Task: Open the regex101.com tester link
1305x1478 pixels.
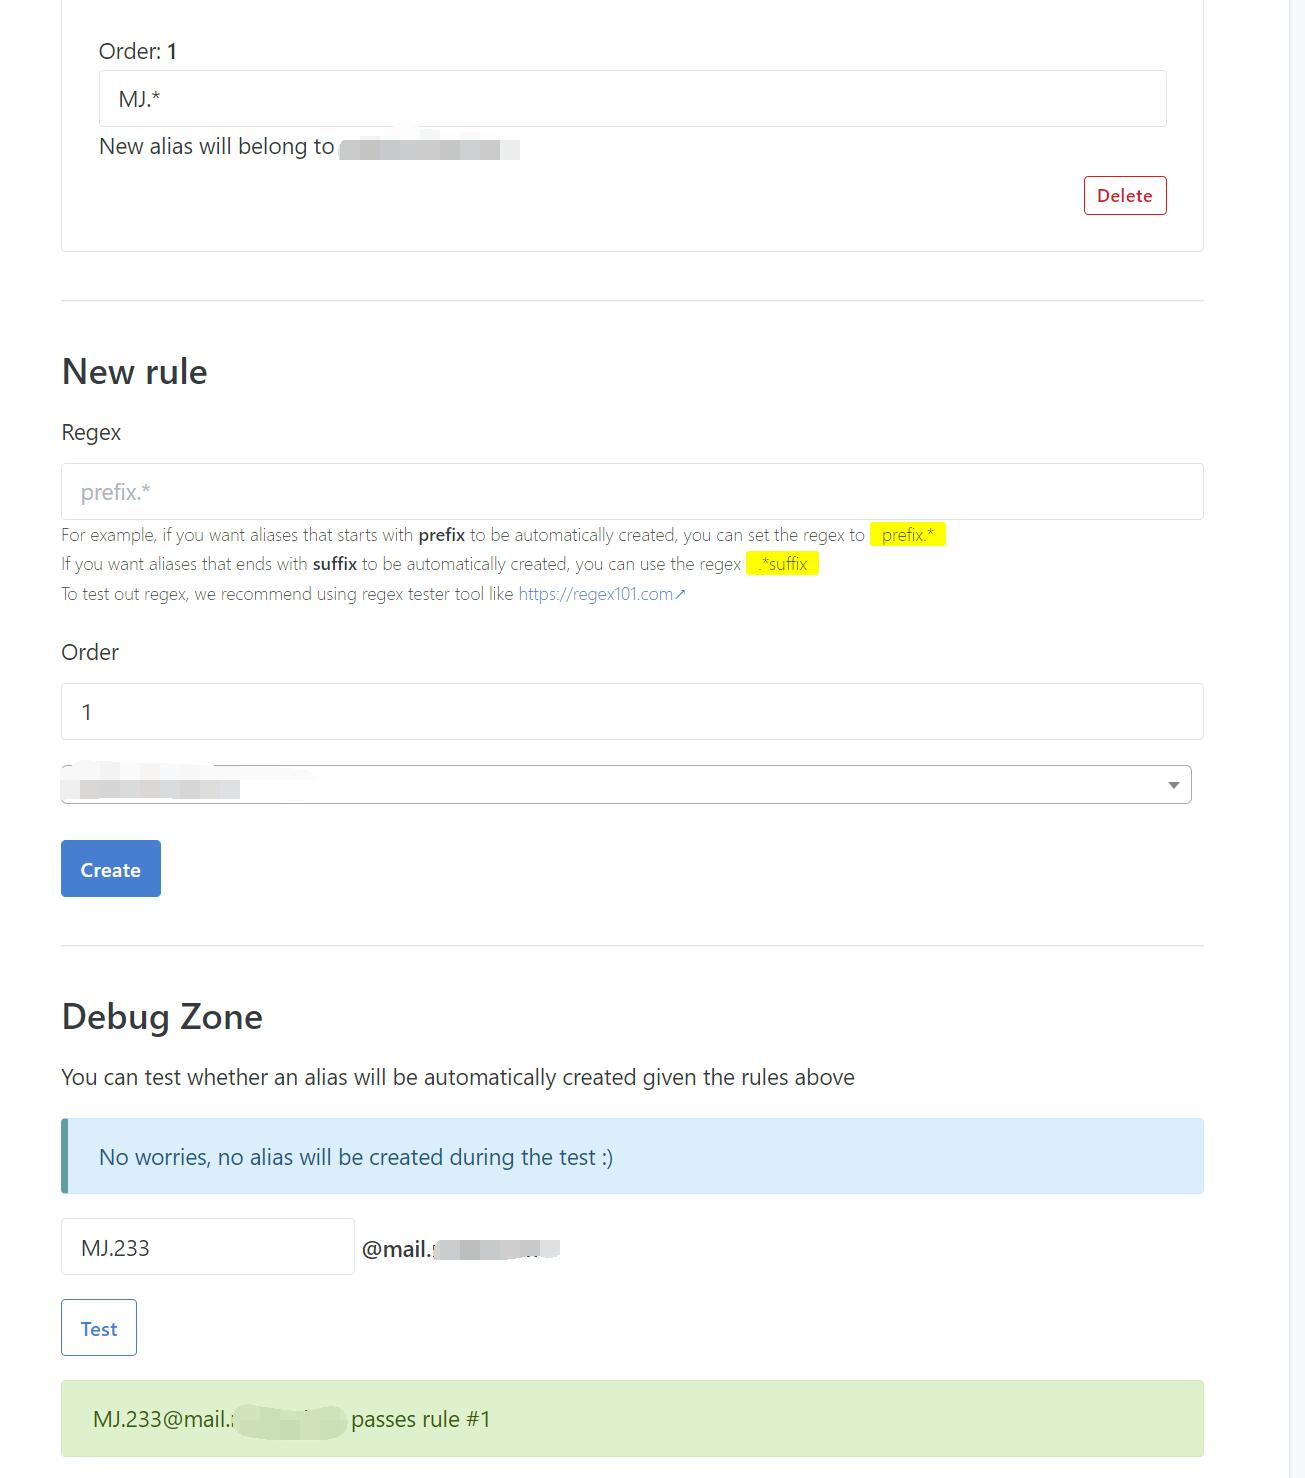Action: coord(598,593)
